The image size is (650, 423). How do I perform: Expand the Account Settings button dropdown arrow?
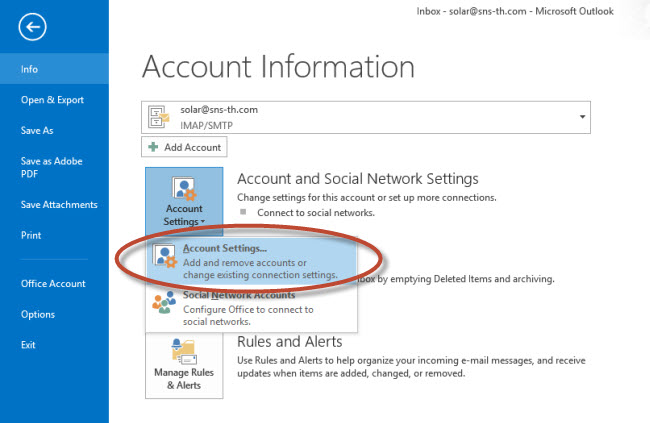click(x=203, y=222)
